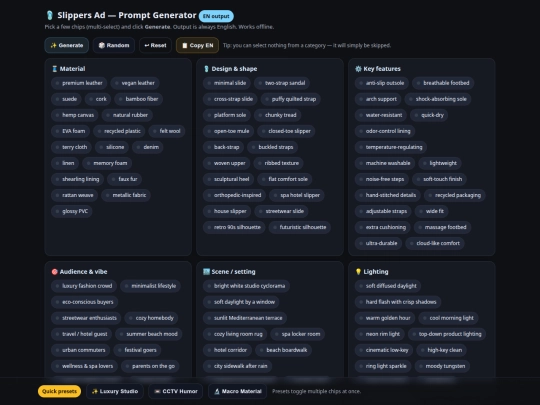Select the two-strap sandal chip
This screenshot has height=405, width=540.
click(x=282, y=83)
